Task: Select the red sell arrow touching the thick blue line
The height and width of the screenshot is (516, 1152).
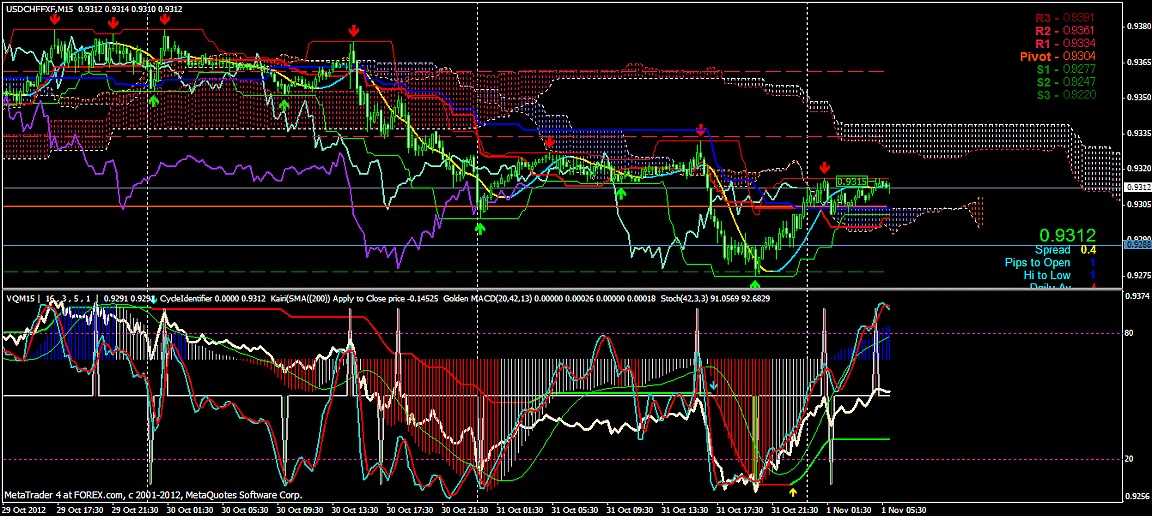Action: coord(701,129)
